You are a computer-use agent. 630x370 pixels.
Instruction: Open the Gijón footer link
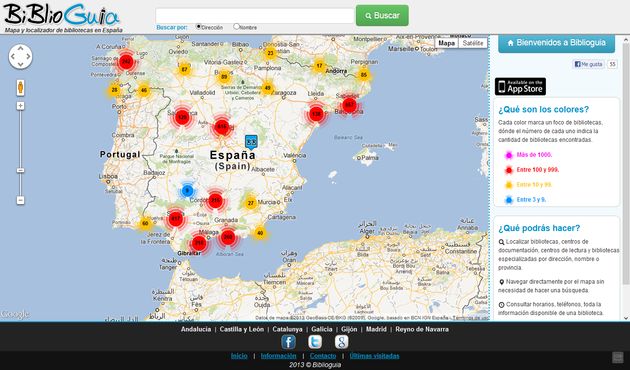coord(349,329)
